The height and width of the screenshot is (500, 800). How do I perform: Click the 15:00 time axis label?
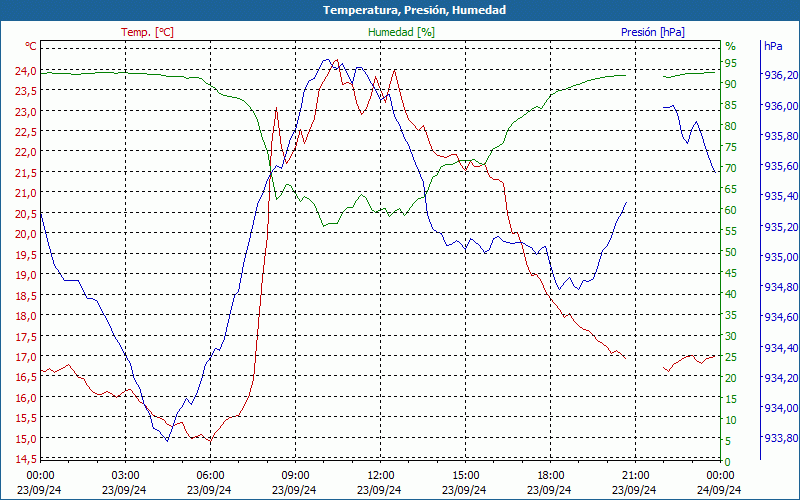pos(465,476)
